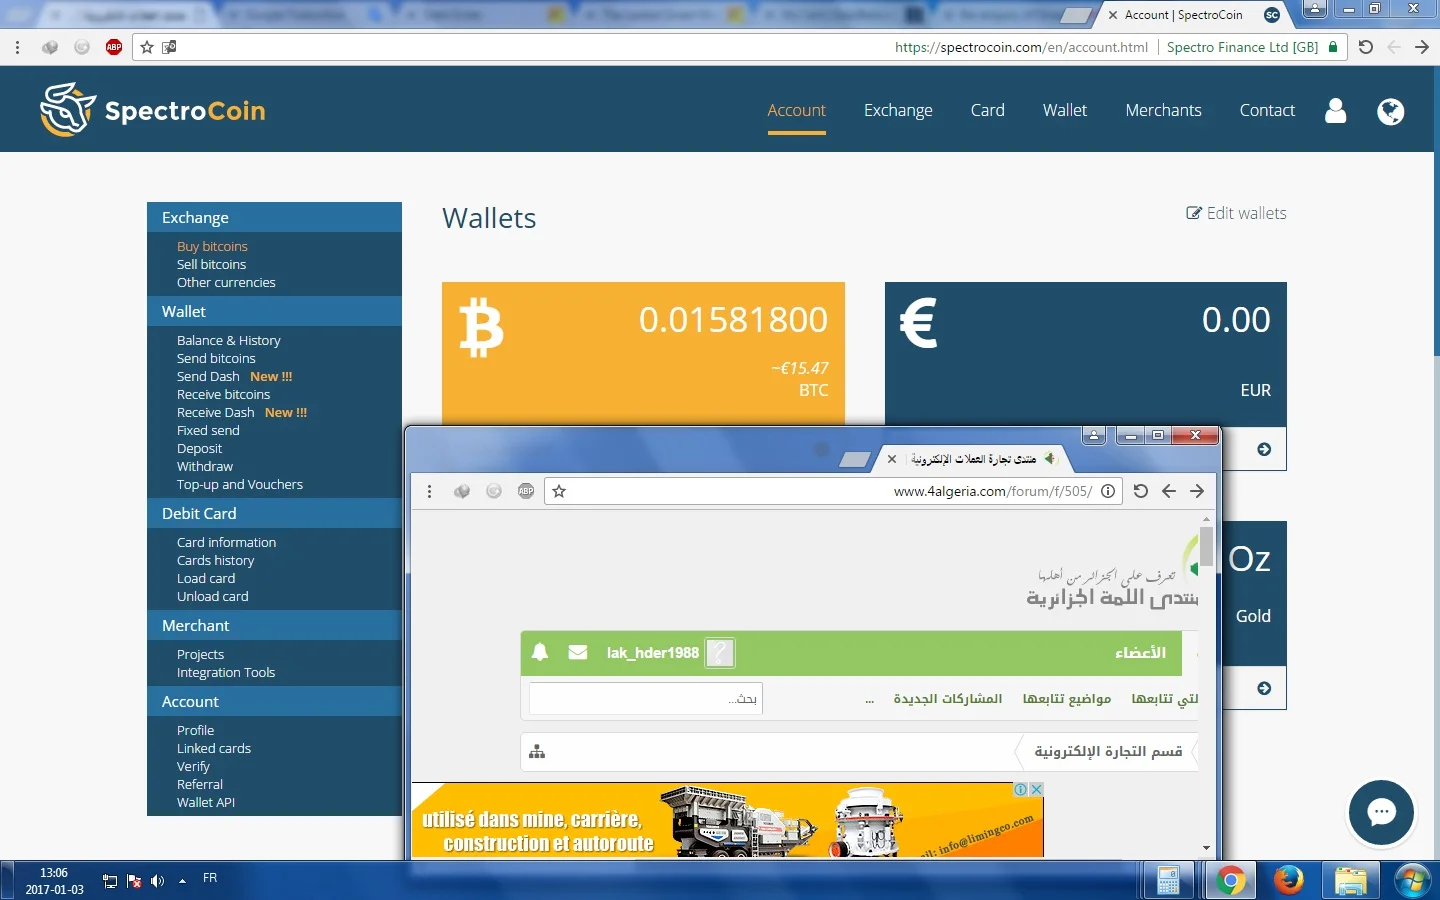Click the forum sitemap hierarchy icon
Image resolution: width=1440 pixels, height=900 pixels.
[x=537, y=752]
